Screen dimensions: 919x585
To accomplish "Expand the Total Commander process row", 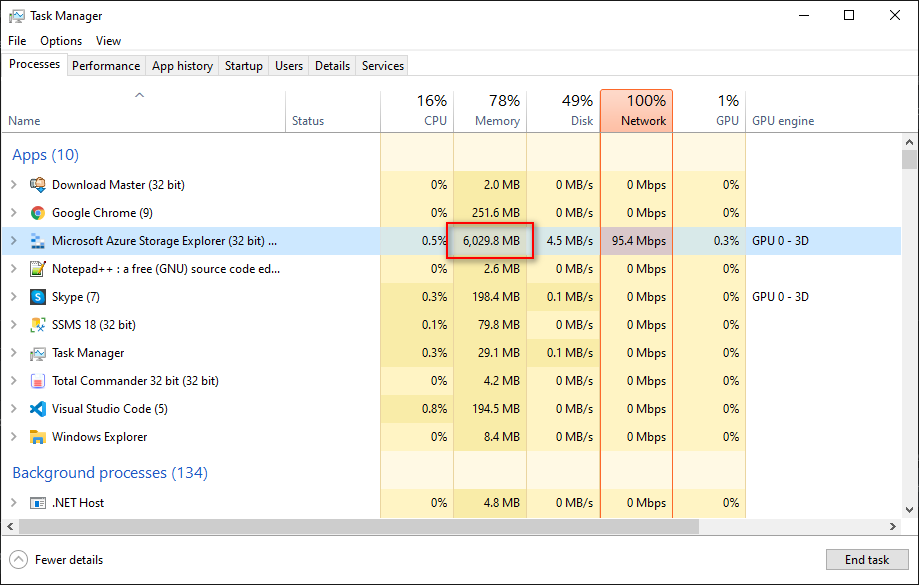I will [x=14, y=381].
